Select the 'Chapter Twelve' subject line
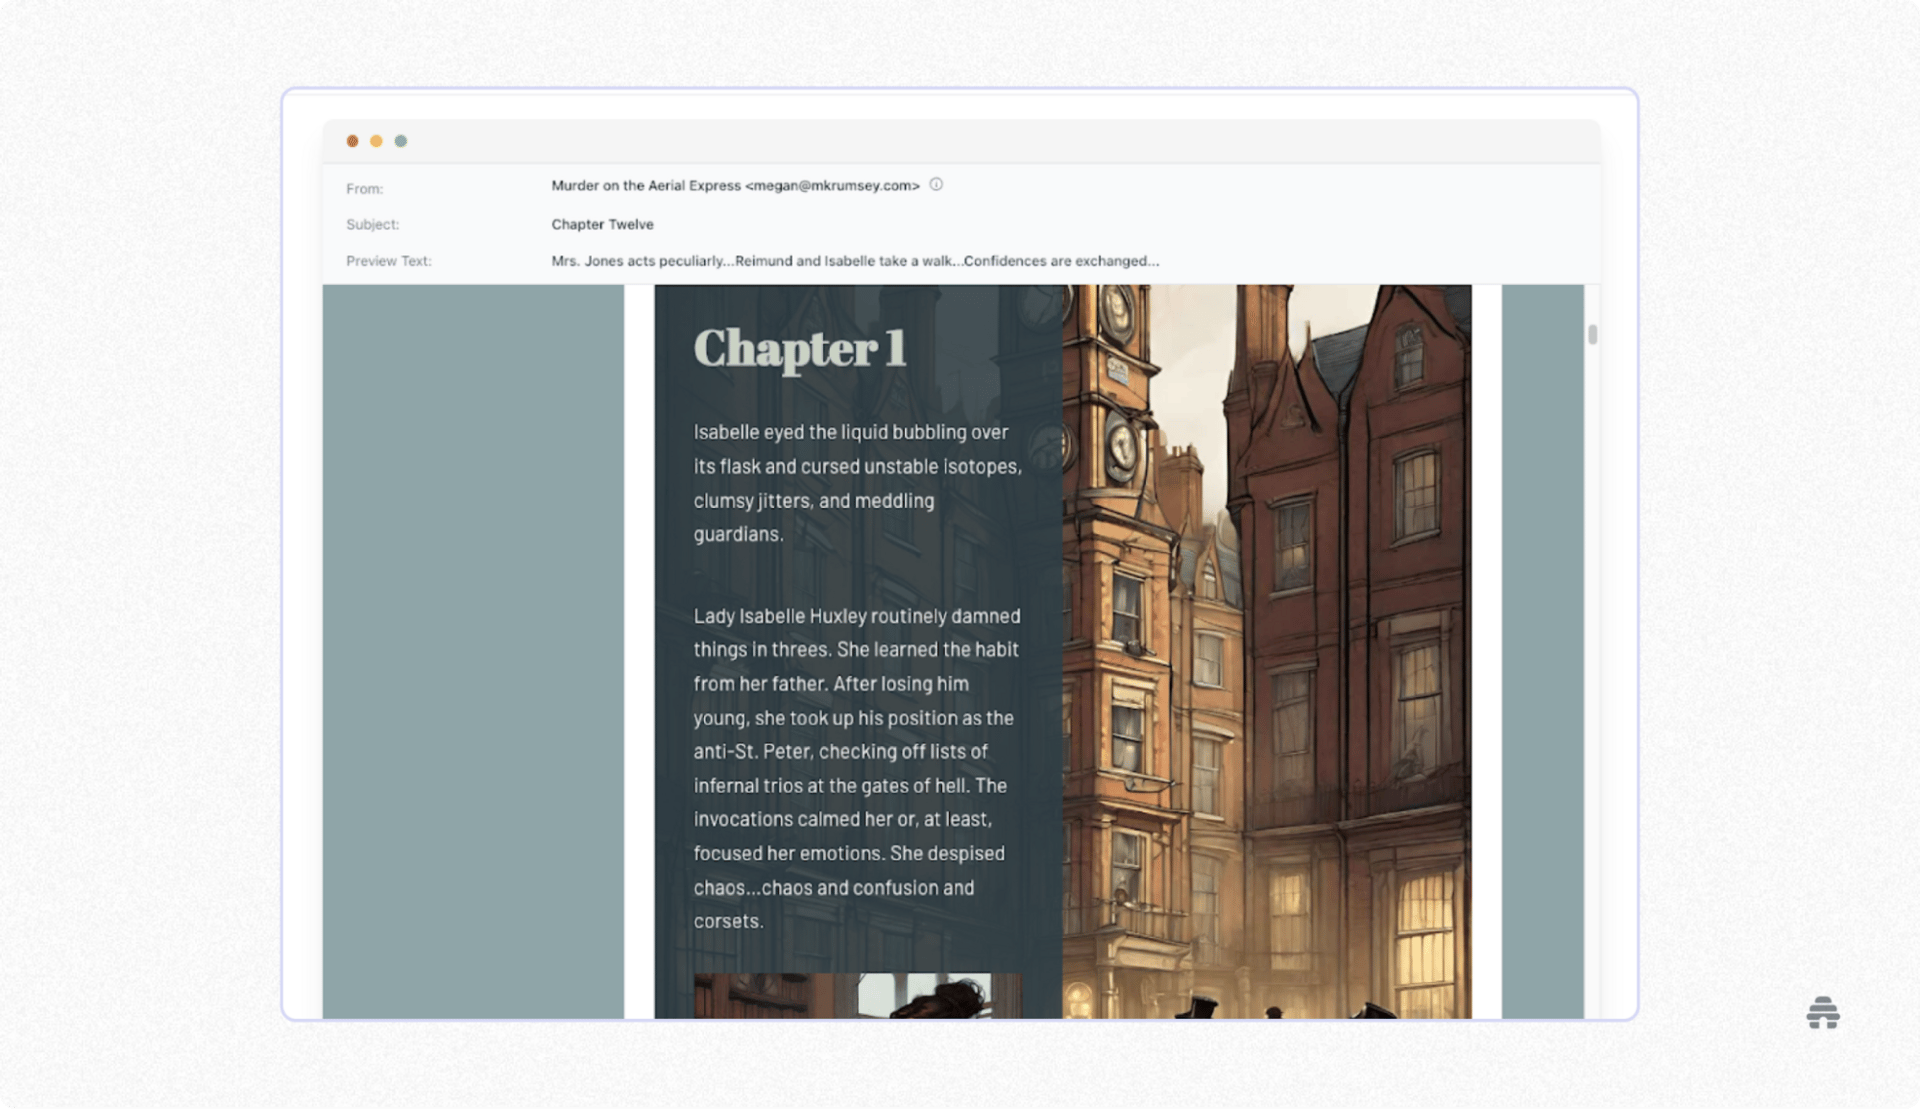 coord(603,224)
